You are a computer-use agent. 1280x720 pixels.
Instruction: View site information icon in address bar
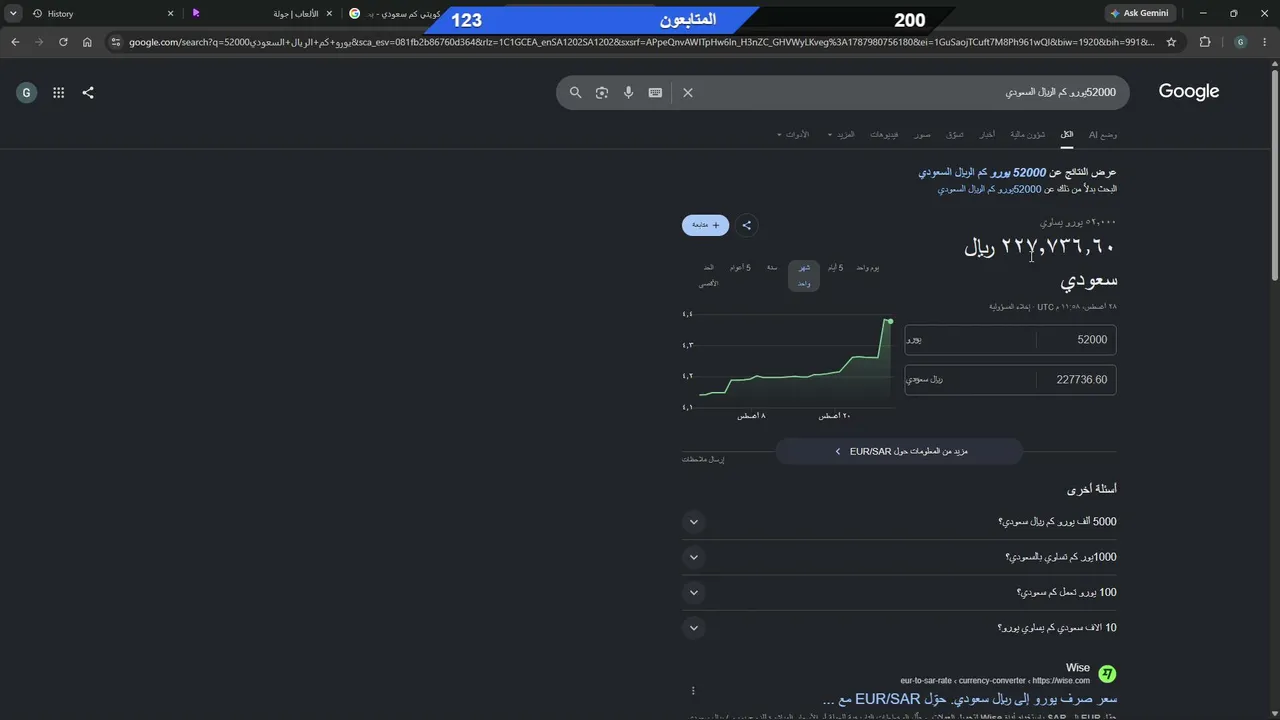(x=116, y=42)
